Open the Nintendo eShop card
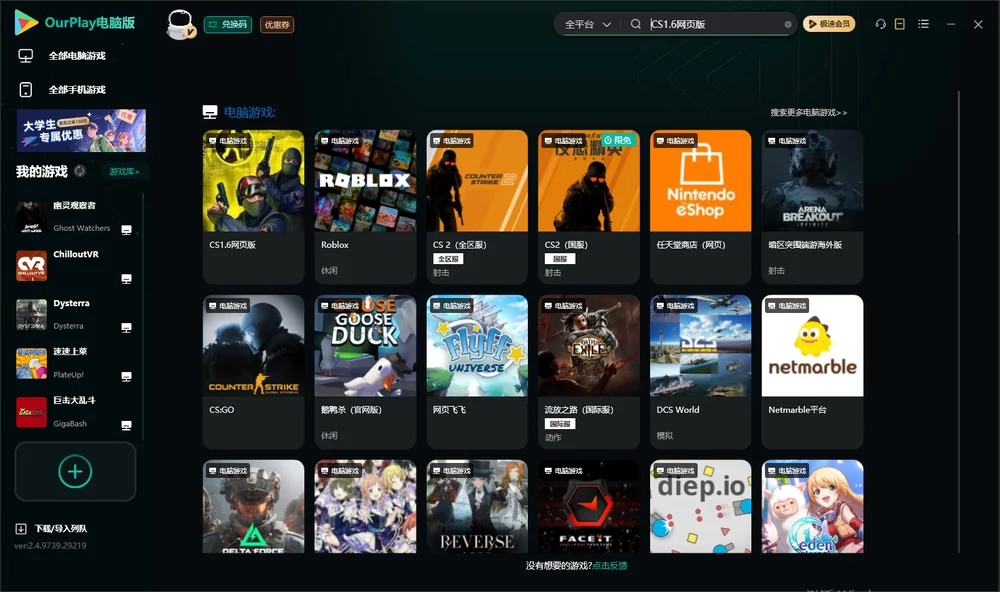 (x=700, y=207)
